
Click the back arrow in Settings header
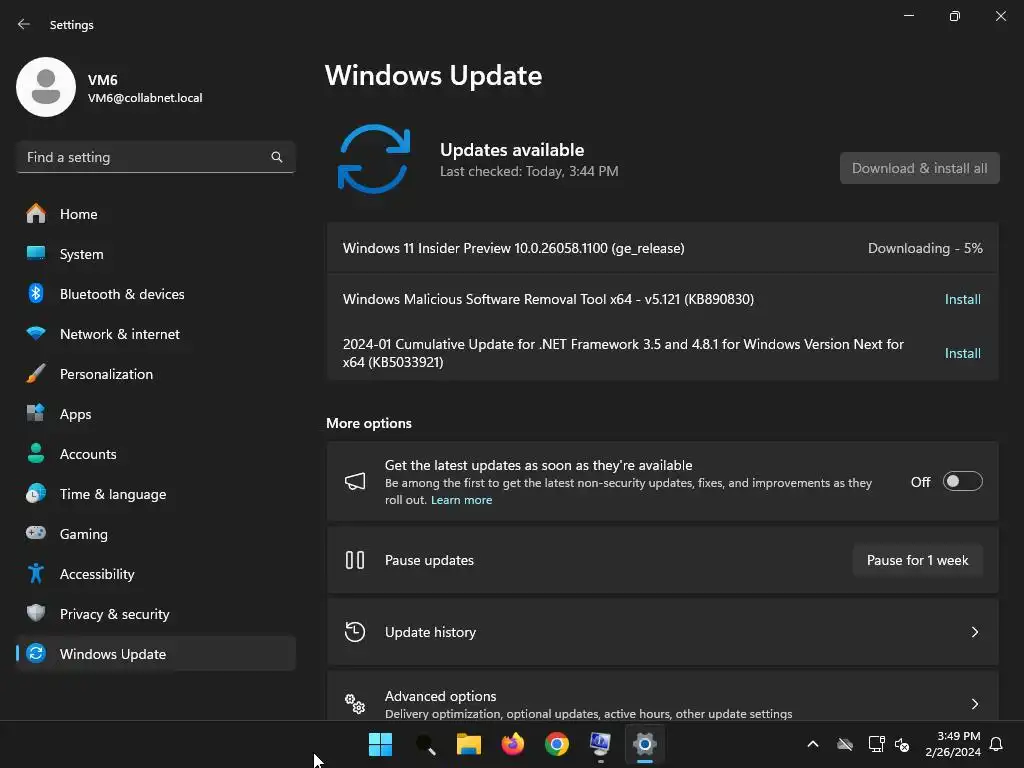tap(24, 24)
